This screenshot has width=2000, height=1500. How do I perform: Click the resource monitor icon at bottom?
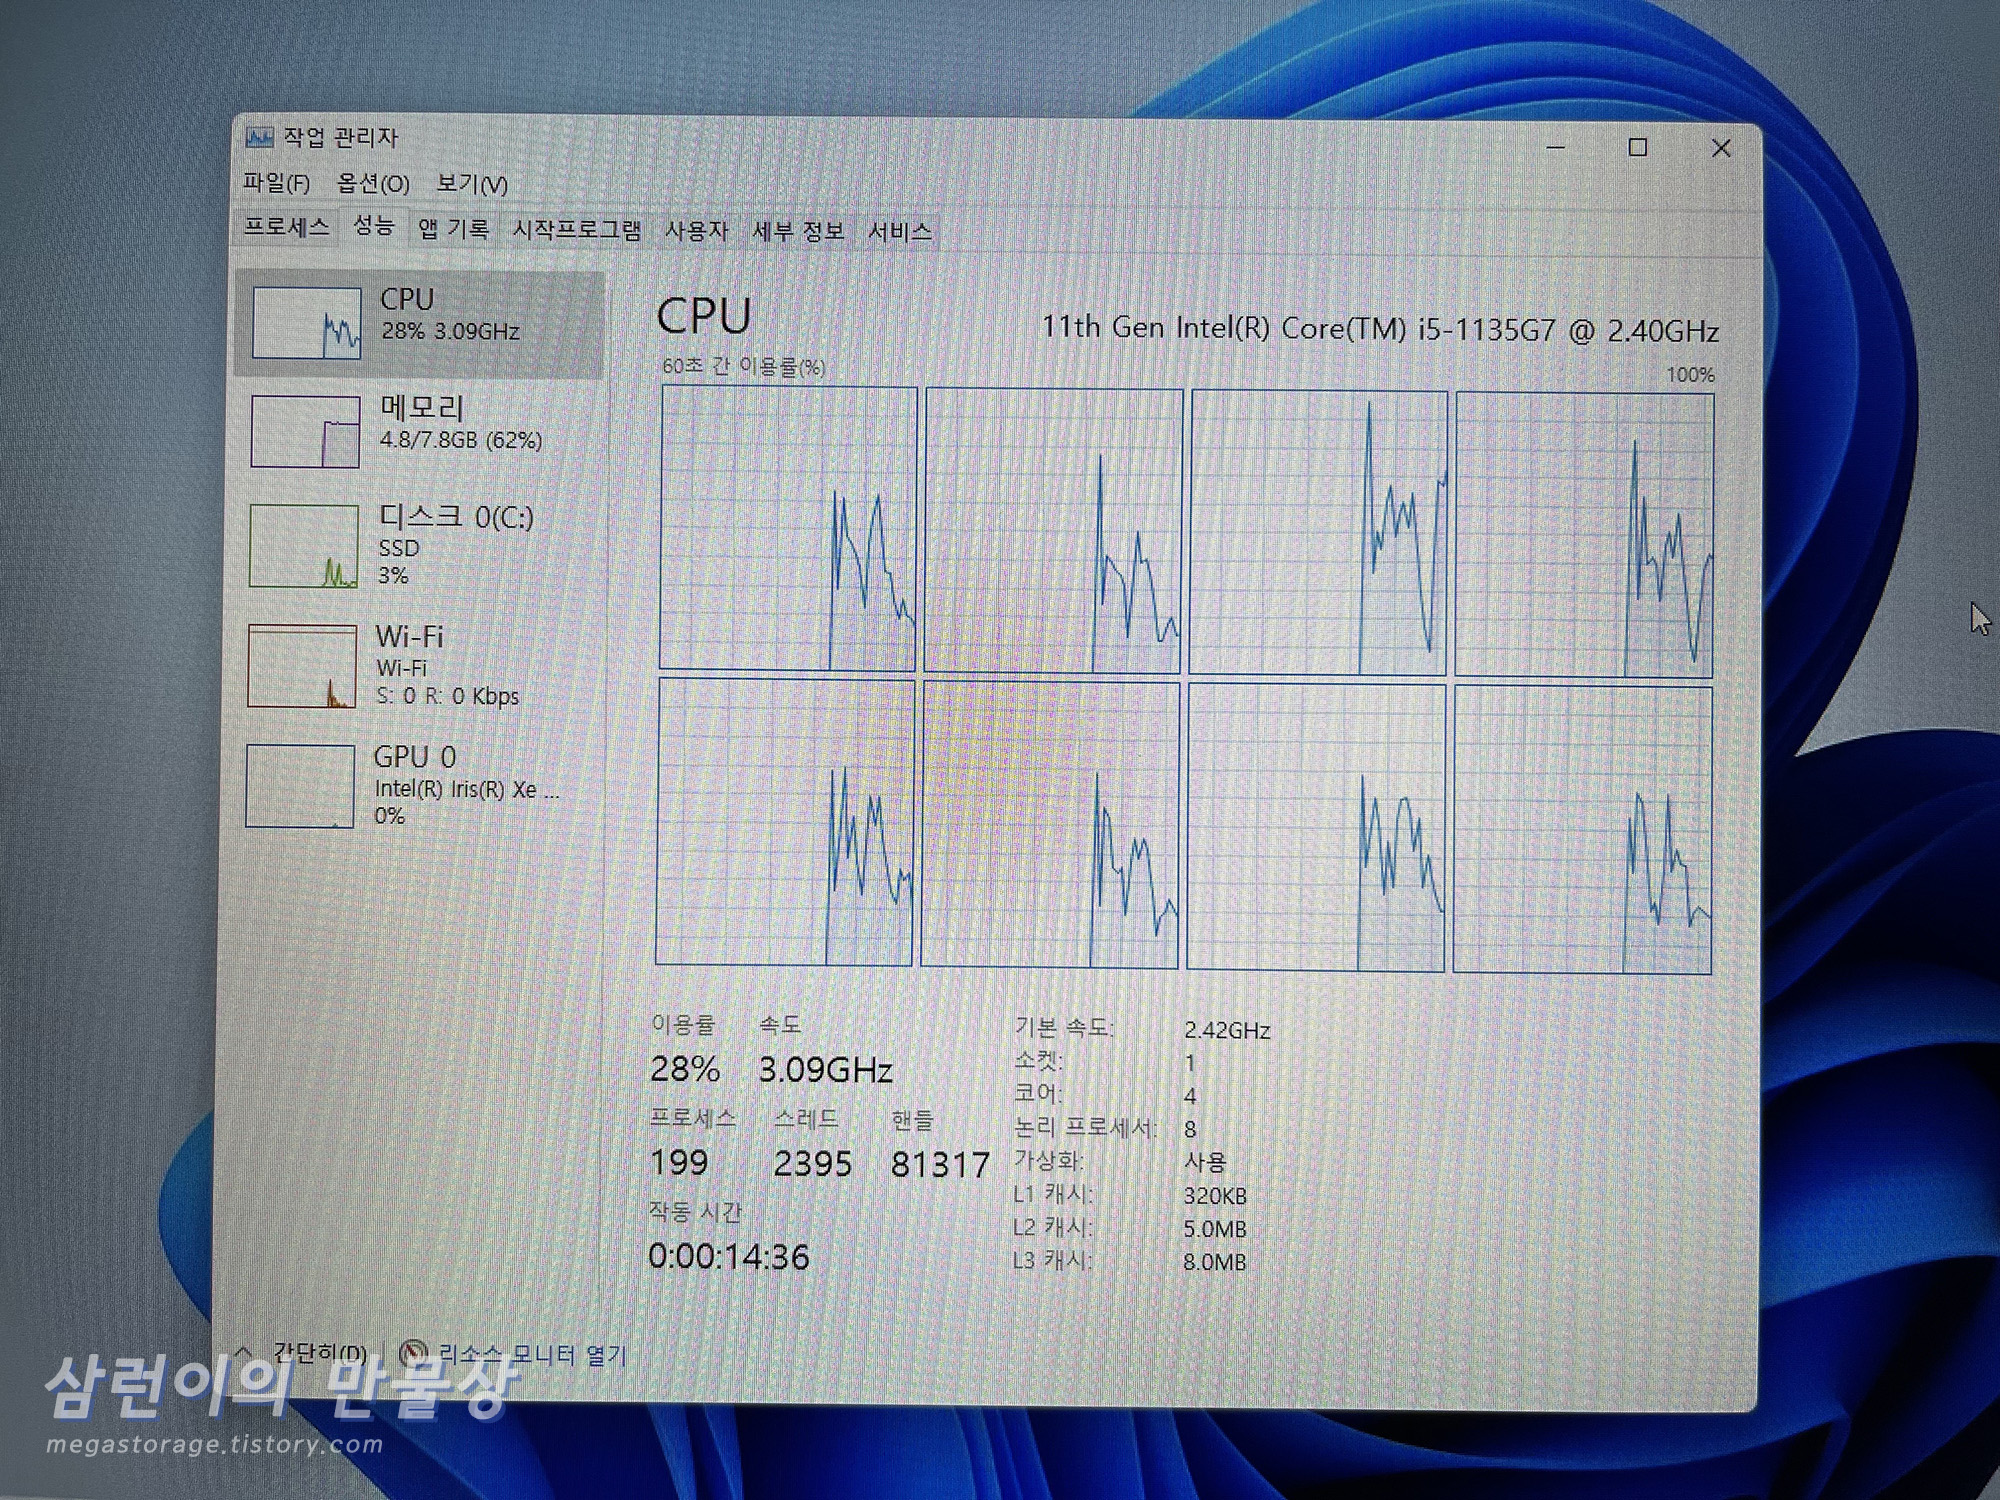tap(413, 1354)
